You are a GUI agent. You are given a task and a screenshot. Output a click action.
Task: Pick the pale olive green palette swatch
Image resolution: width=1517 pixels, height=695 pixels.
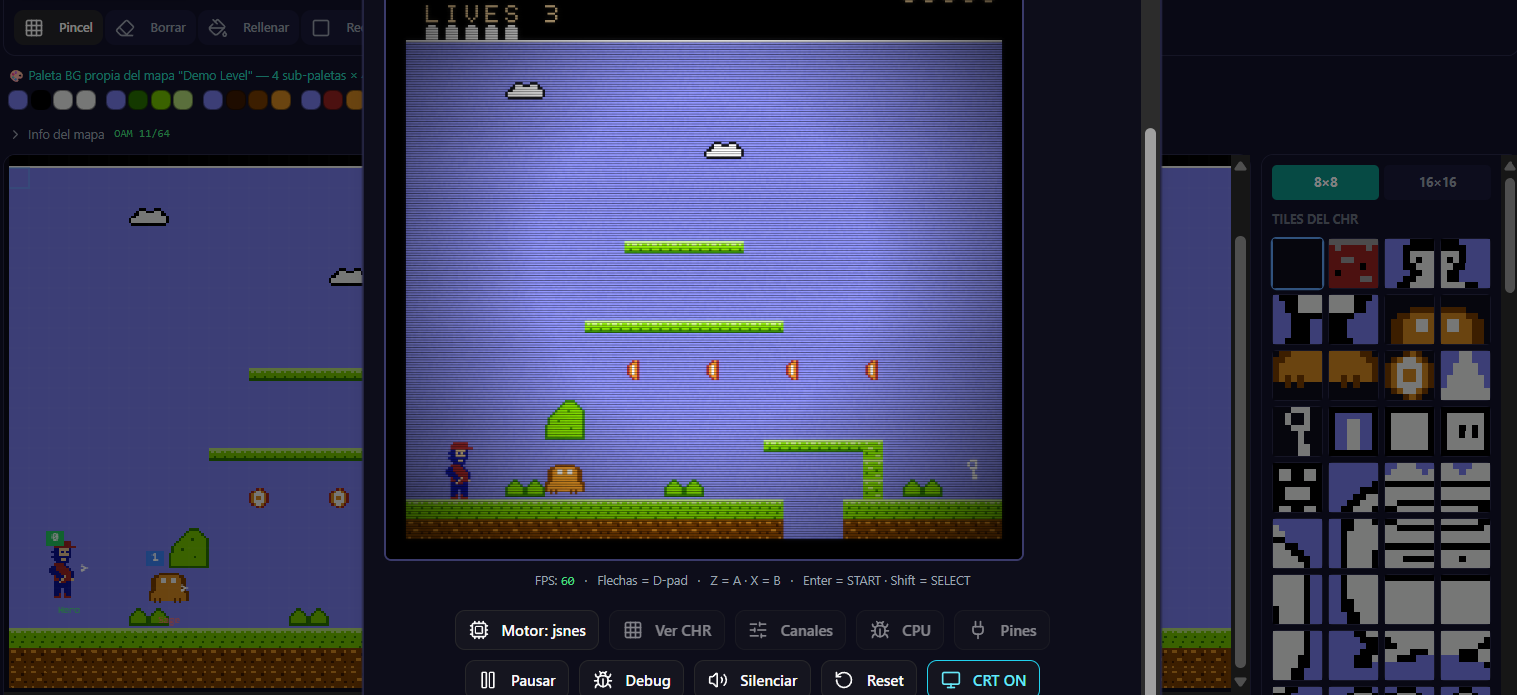coord(182,100)
